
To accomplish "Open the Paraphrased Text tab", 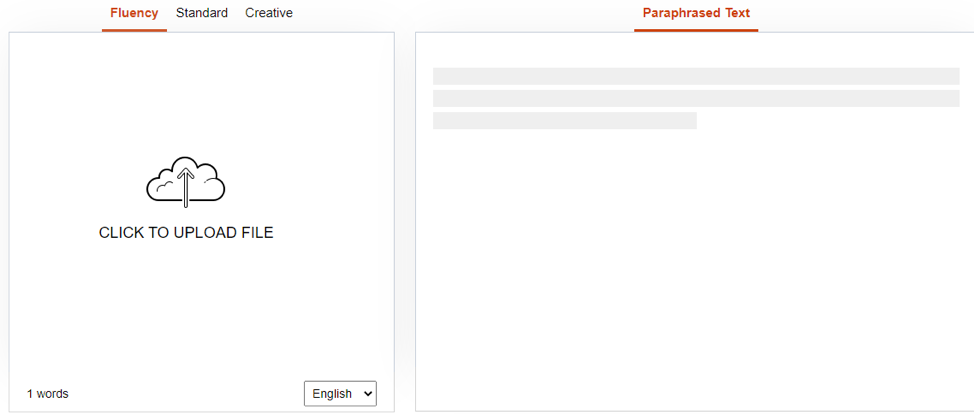I will click(x=696, y=13).
